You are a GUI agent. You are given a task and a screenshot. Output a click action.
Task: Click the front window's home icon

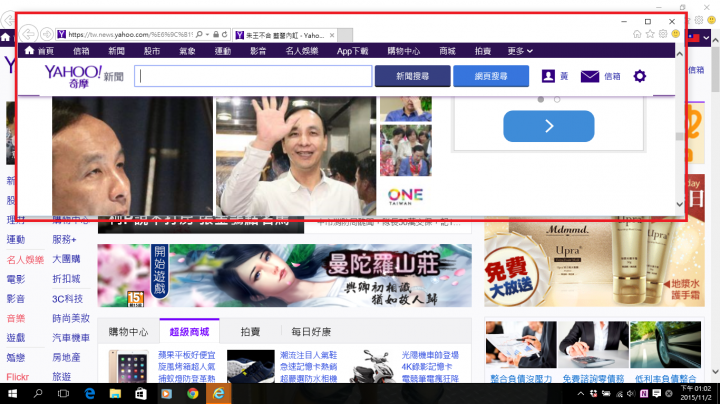[x=637, y=34]
